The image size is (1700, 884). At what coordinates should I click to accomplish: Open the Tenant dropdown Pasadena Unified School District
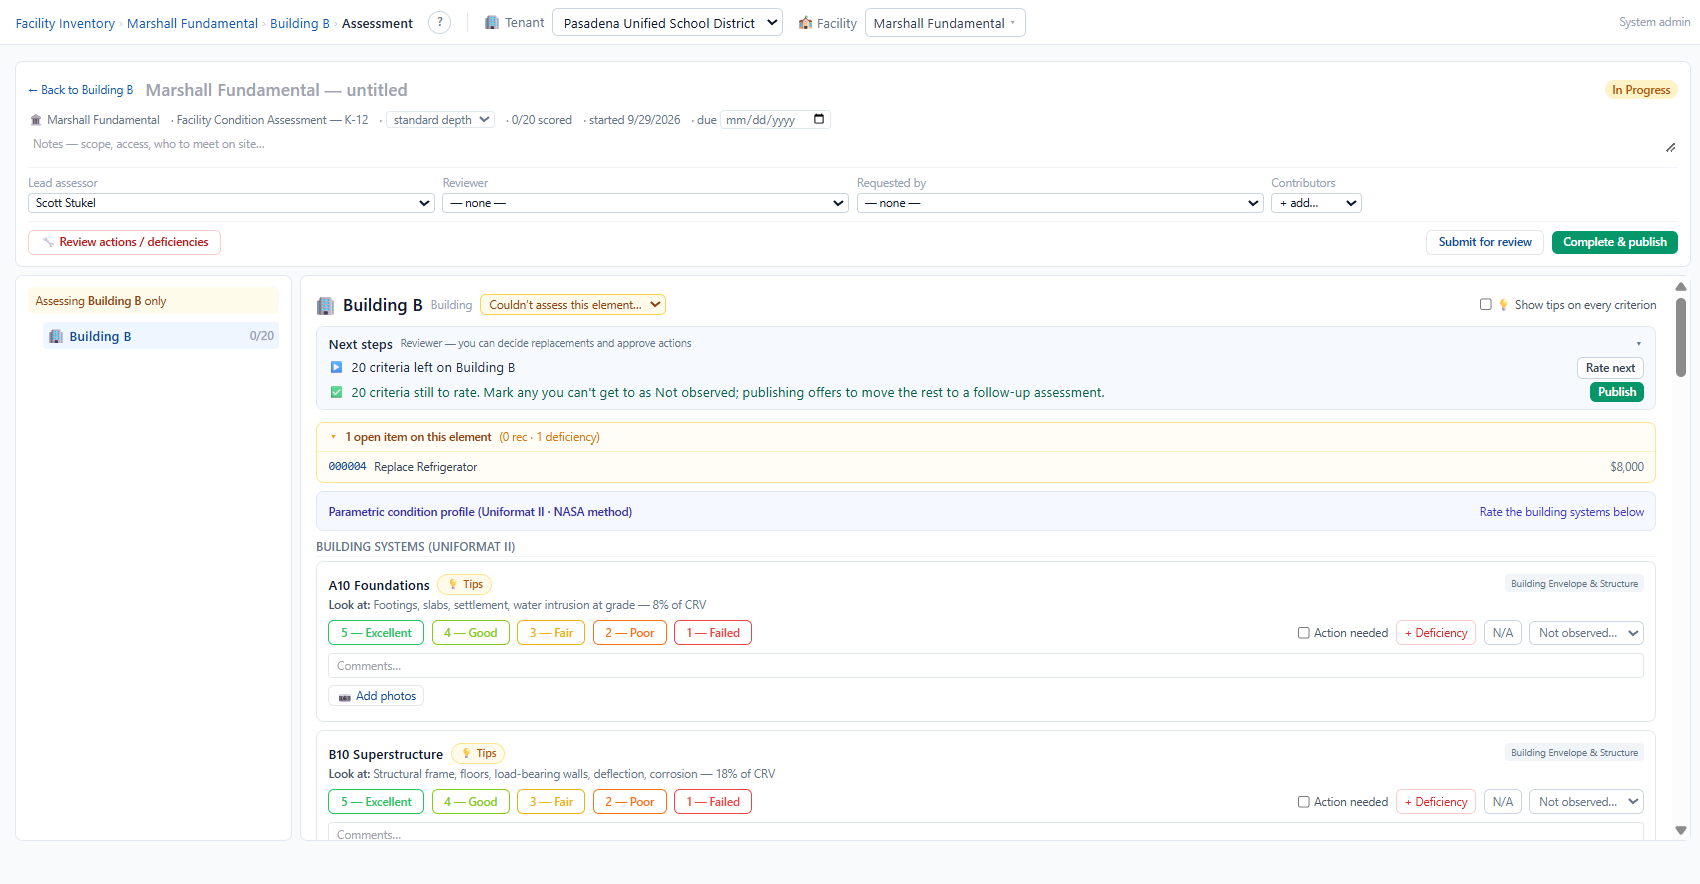tap(667, 23)
